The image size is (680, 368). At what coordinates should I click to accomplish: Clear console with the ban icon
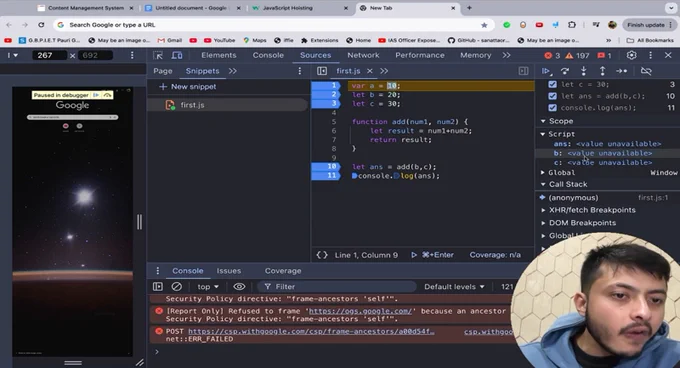[177, 287]
